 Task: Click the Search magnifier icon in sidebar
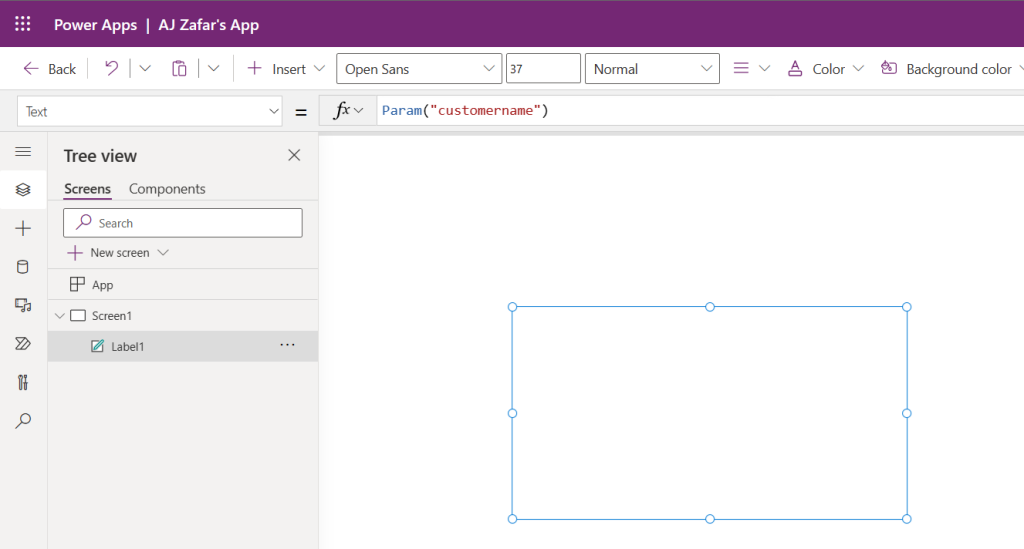(x=23, y=421)
